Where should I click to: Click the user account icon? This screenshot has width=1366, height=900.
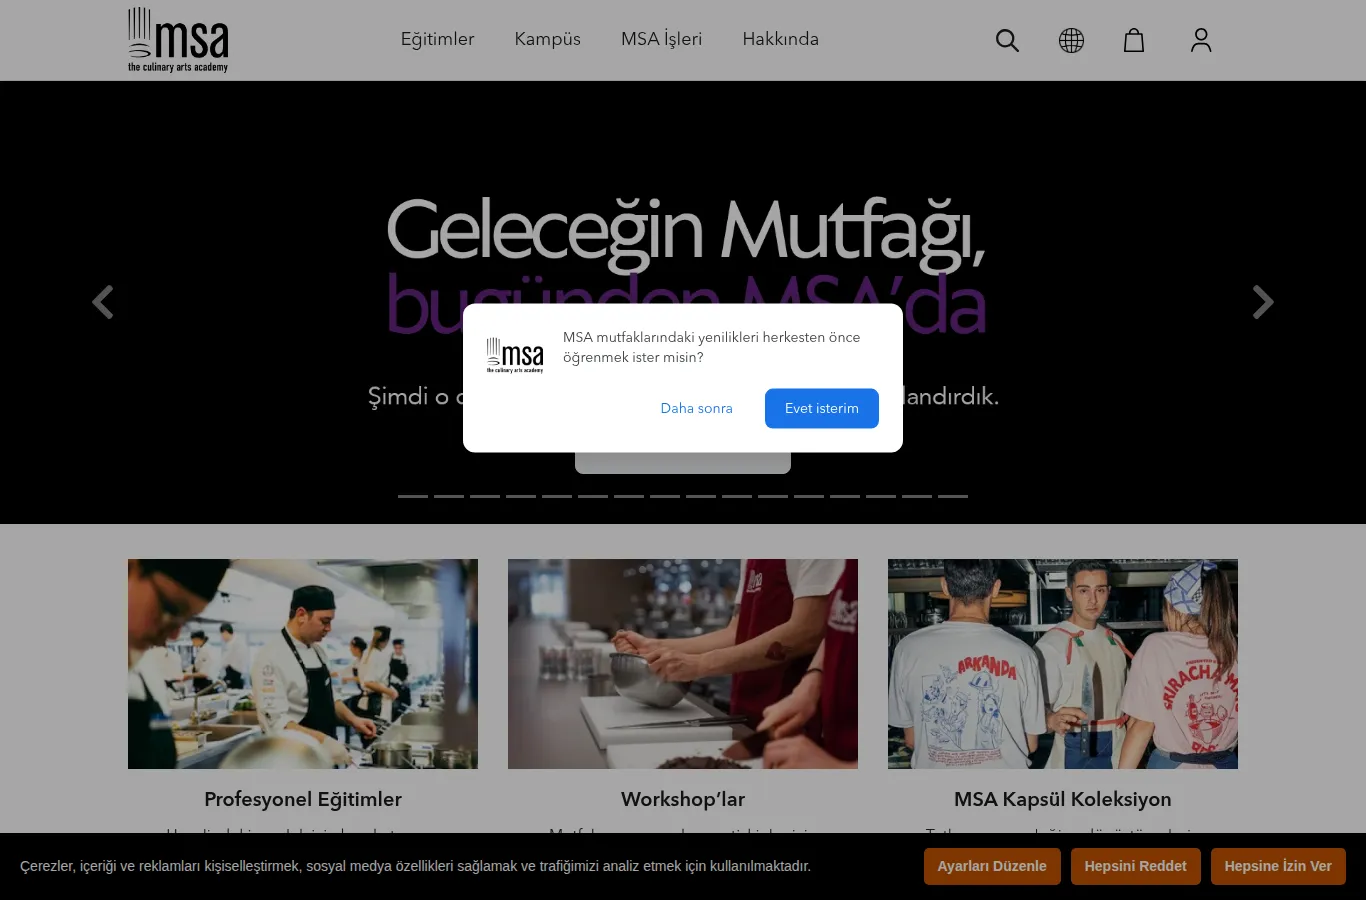pos(1201,40)
